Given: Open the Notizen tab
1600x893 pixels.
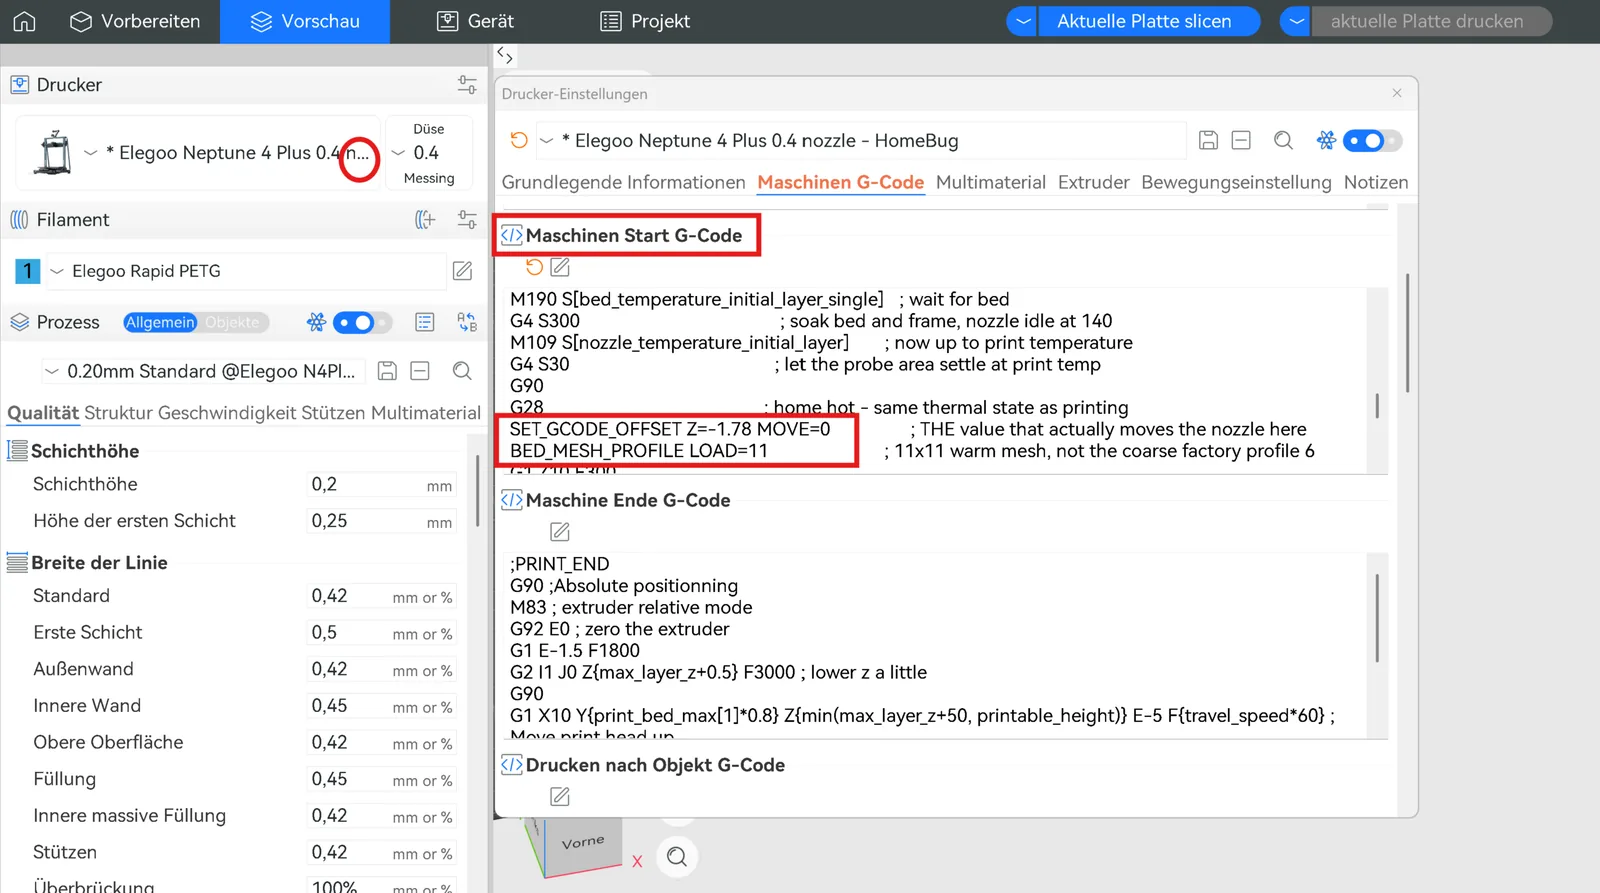Looking at the screenshot, I should coord(1376,183).
